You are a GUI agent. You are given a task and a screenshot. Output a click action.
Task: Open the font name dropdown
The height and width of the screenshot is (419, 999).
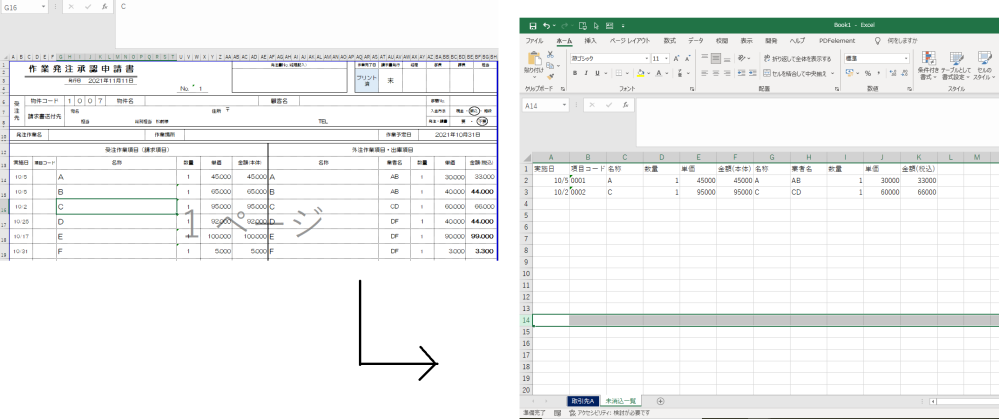click(645, 58)
